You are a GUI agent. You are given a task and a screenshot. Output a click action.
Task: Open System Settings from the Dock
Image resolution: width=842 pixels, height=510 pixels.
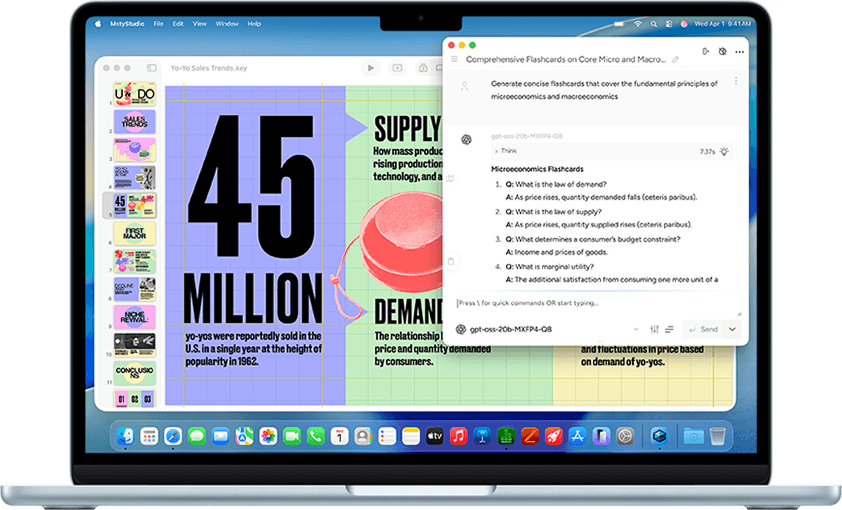pos(625,436)
